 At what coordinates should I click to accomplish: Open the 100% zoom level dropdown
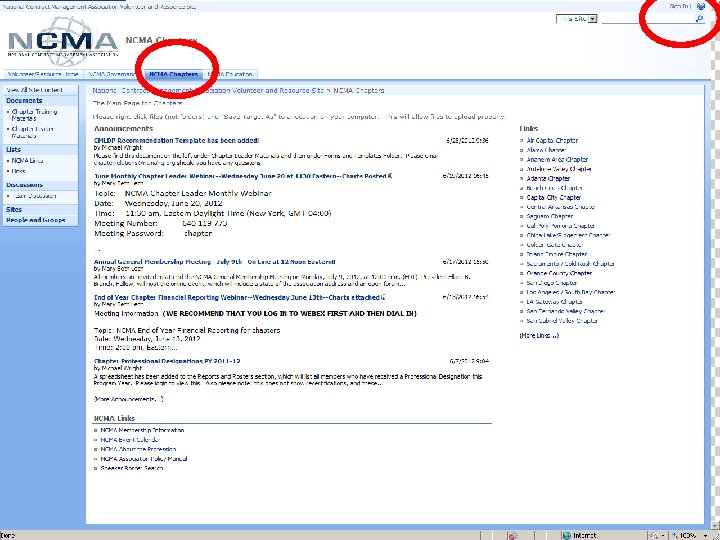(x=706, y=535)
